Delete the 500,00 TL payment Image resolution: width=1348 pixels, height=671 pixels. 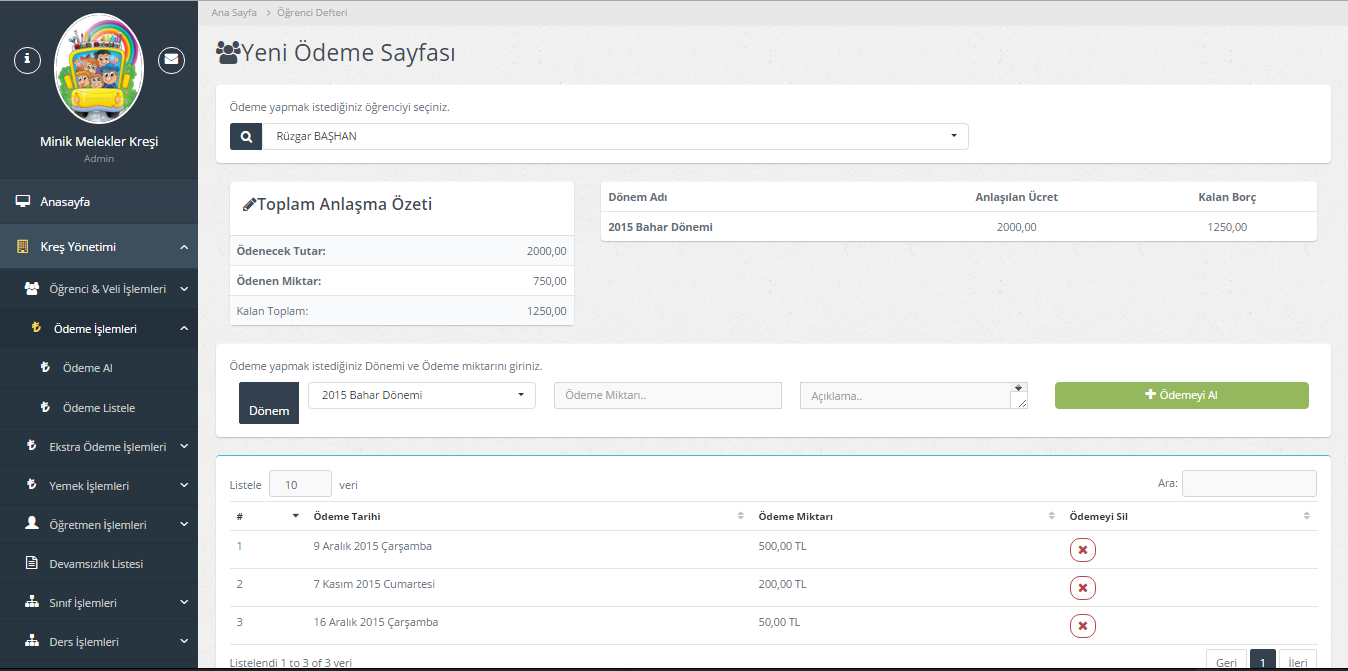click(1082, 550)
